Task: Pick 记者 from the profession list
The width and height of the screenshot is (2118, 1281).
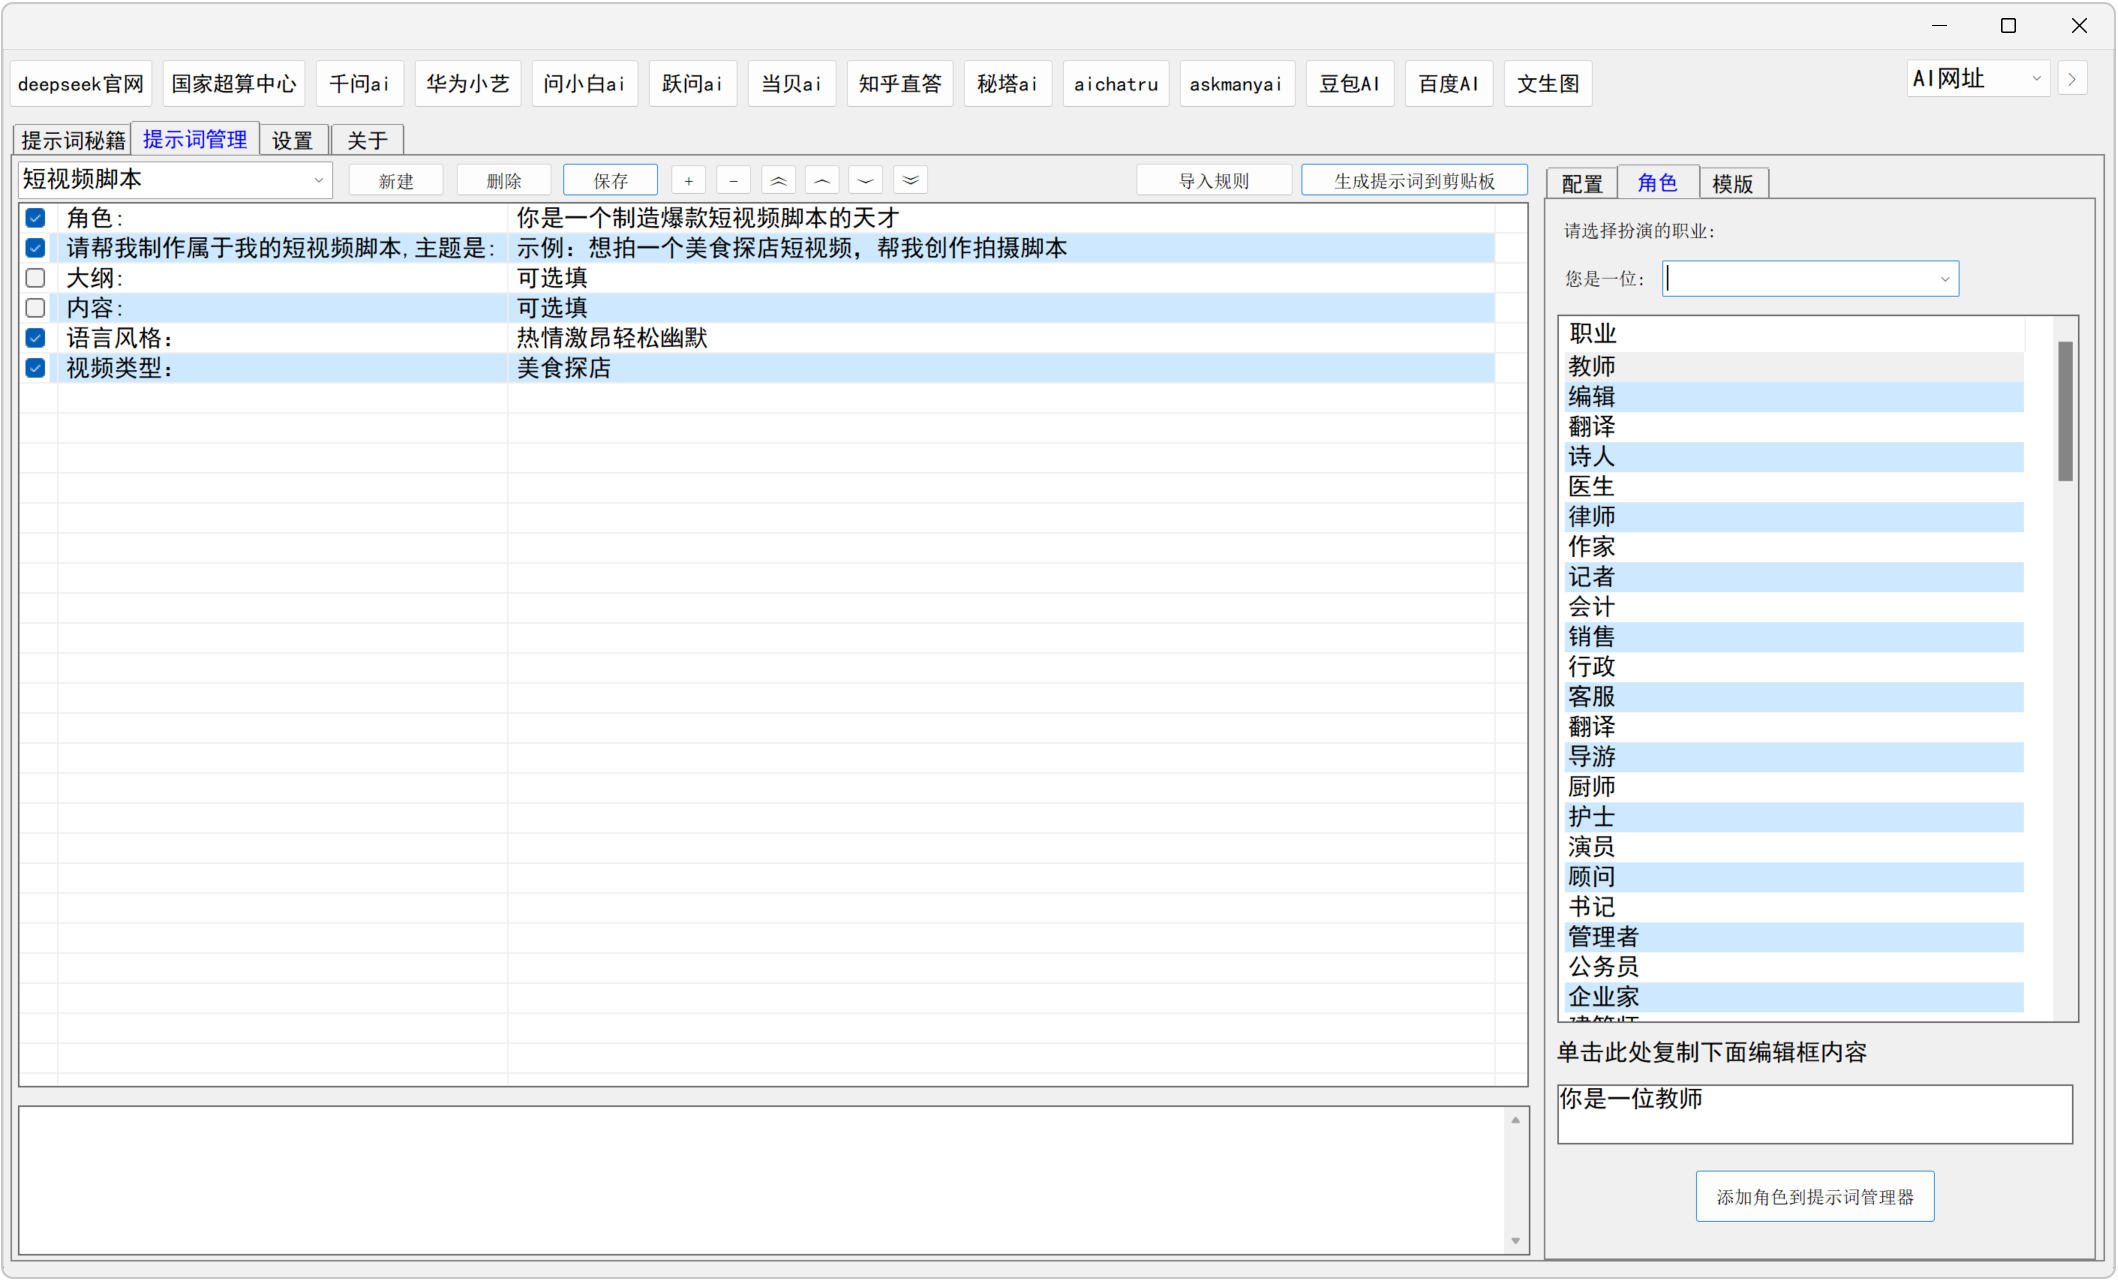Action: point(1795,577)
